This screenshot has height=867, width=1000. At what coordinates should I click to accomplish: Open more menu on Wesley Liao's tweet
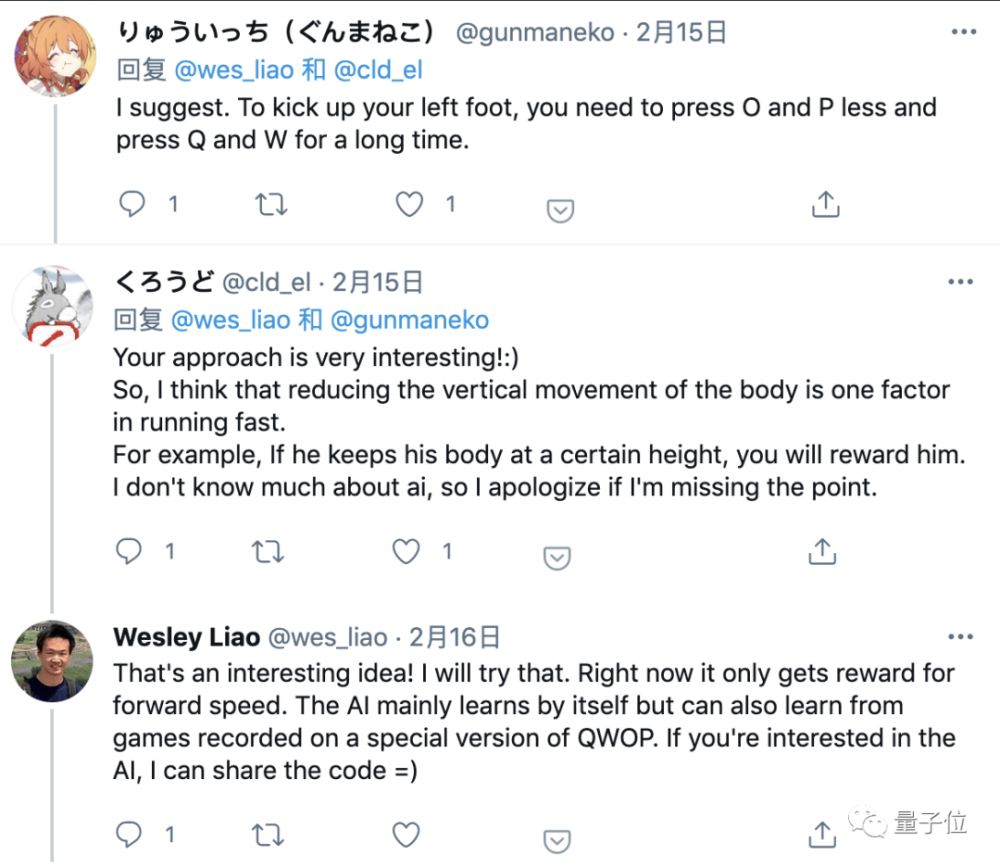point(960,636)
